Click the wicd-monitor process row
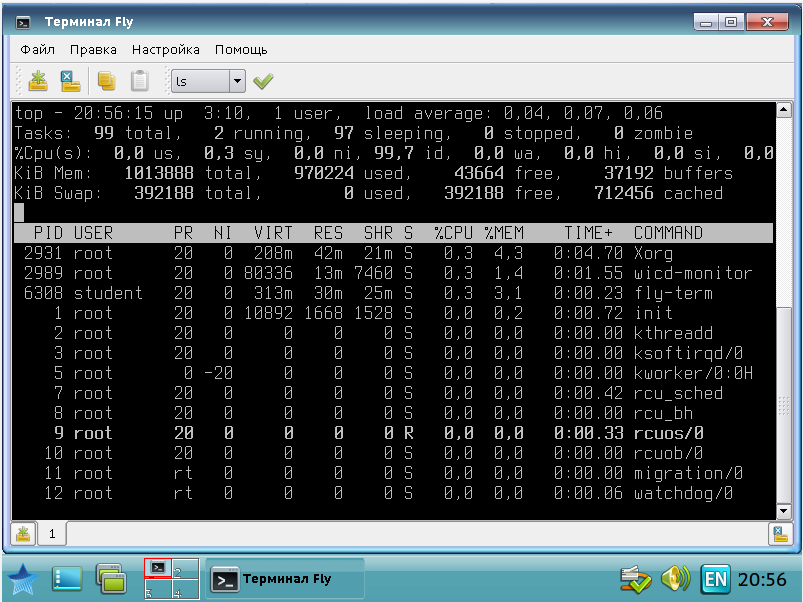This screenshot has height=602, width=803. tap(393, 273)
